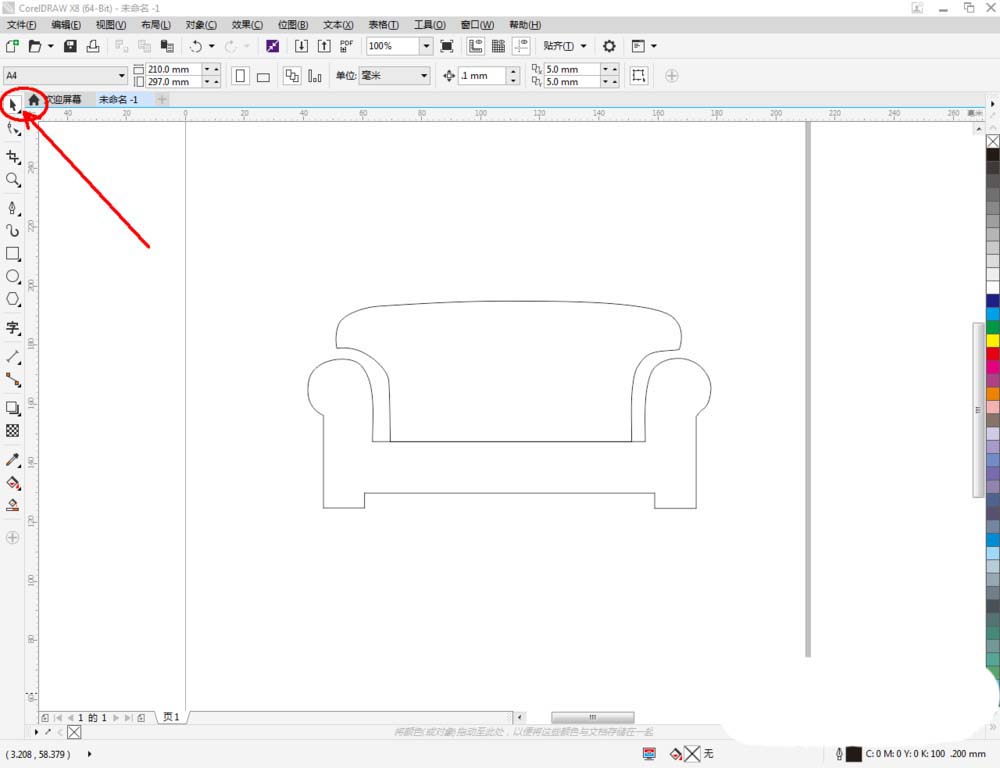Select the Artistic Media tool
The image size is (1000, 768).
(x=13, y=230)
